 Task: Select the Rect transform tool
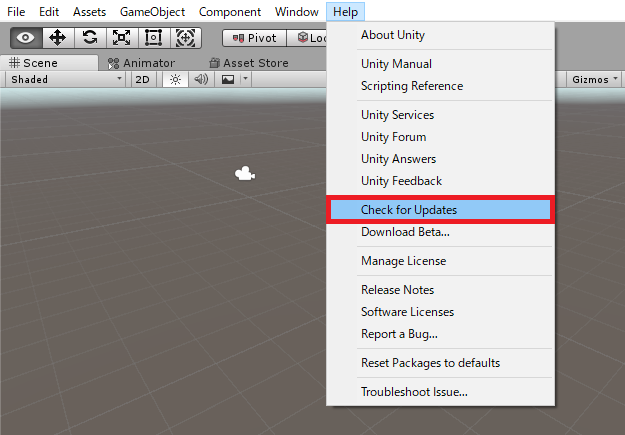[x=153, y=38]
